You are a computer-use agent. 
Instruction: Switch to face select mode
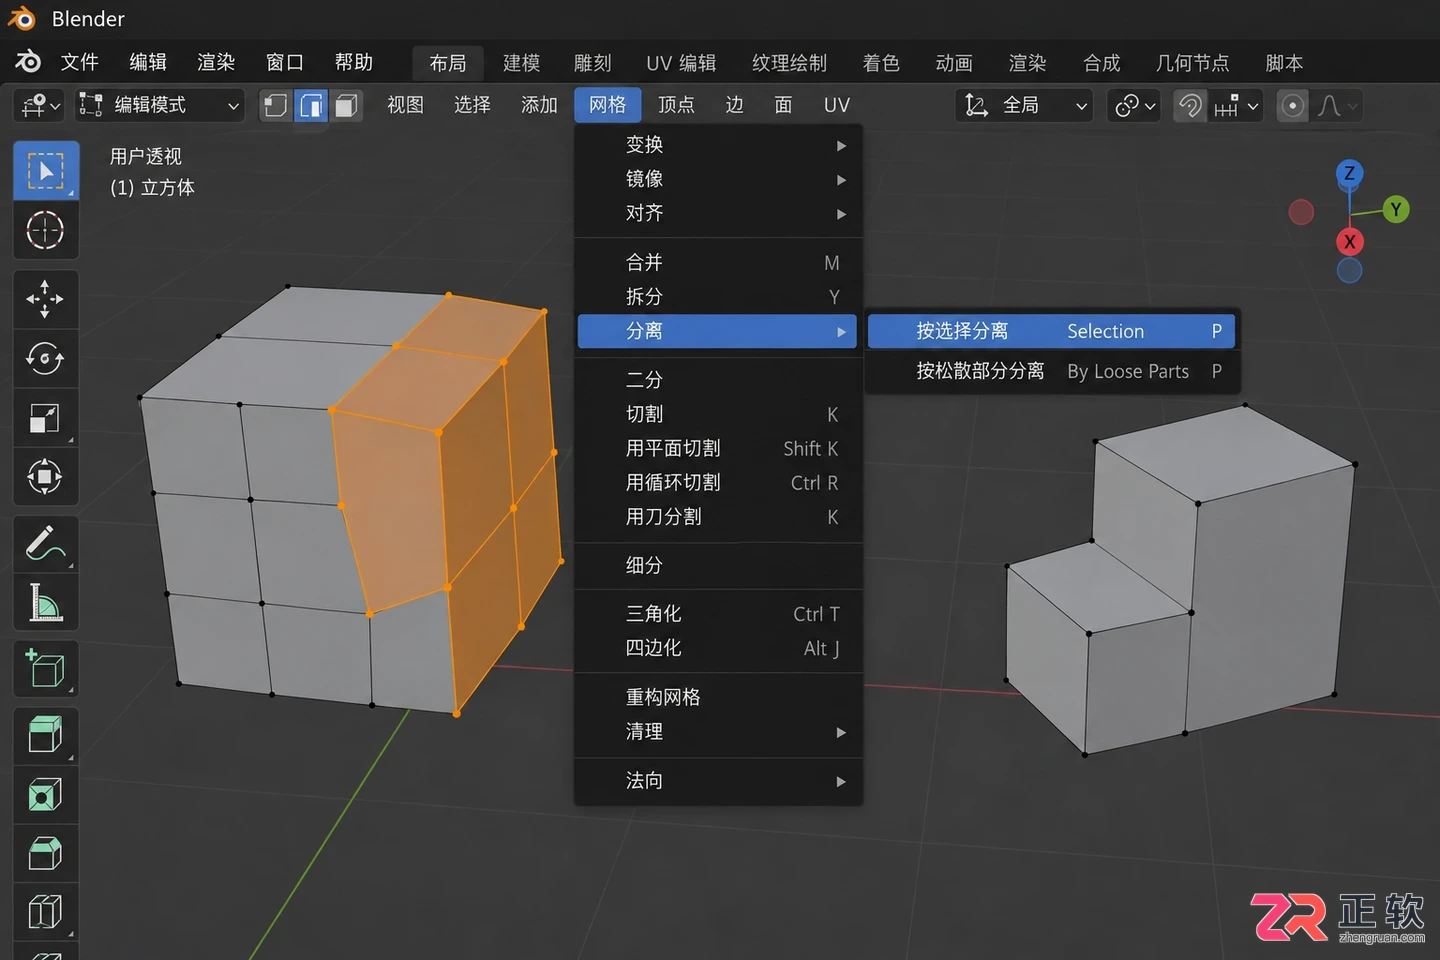(346, 105)
